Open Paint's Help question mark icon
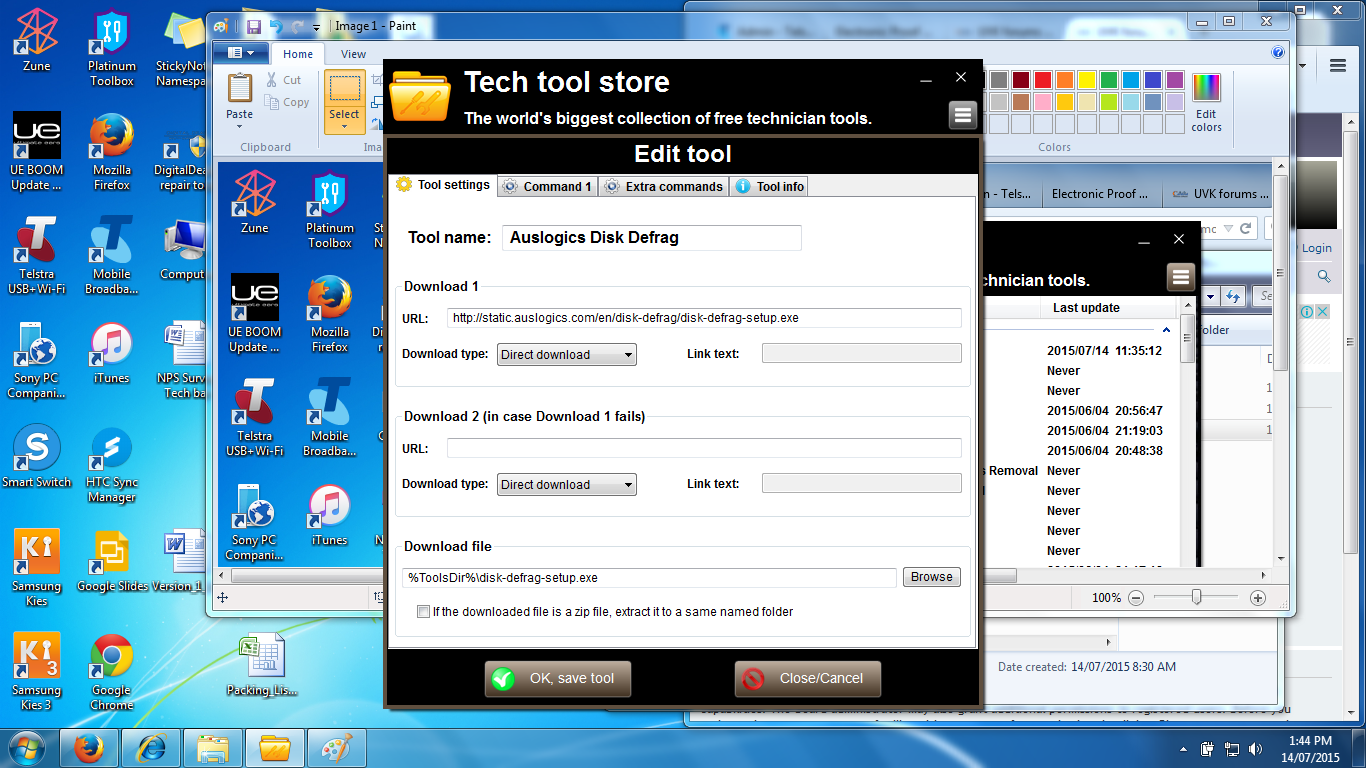Screen dimensions: 1366x768 (x=1278, y=53)
